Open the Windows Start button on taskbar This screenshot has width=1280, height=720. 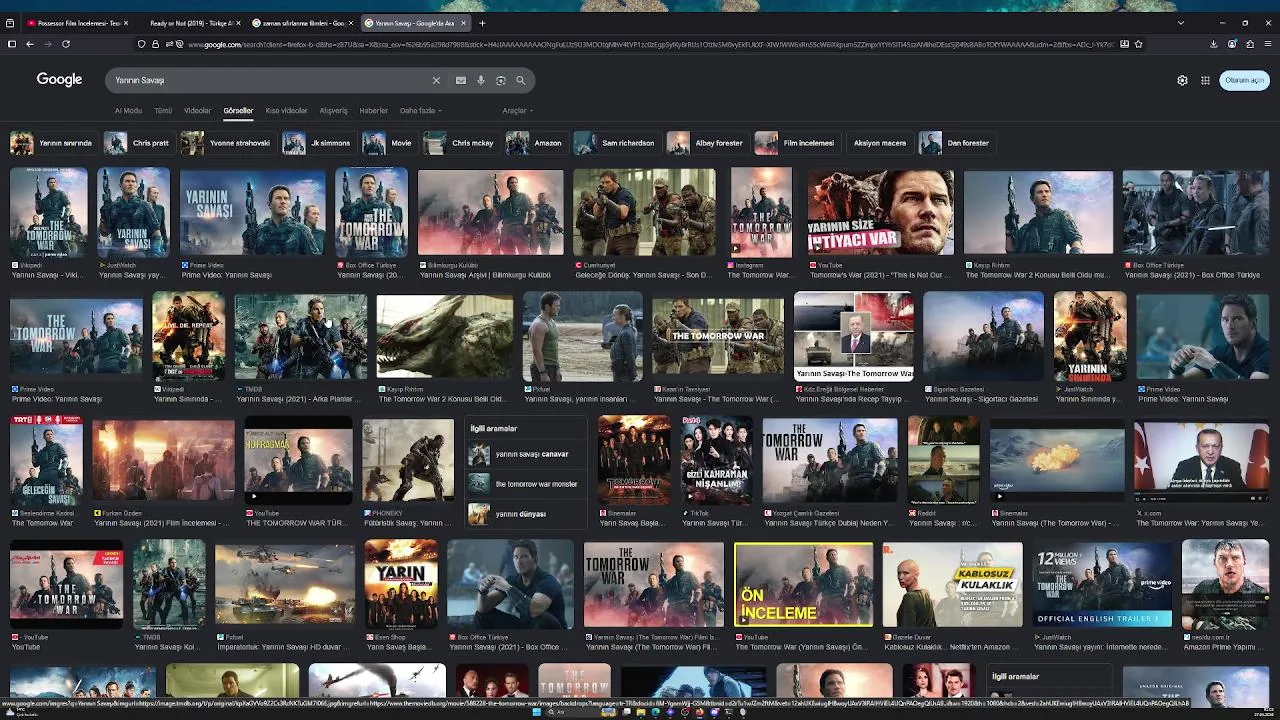point(536,712)
